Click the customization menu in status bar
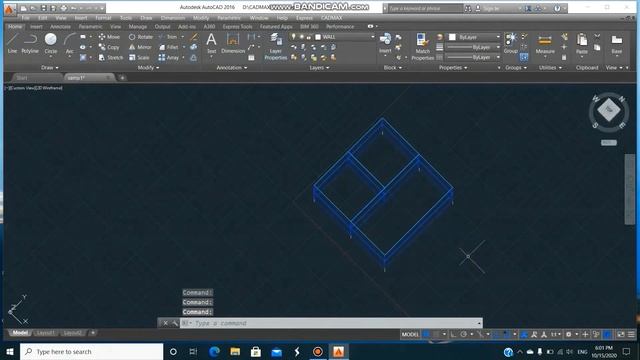 coord(631,334)
